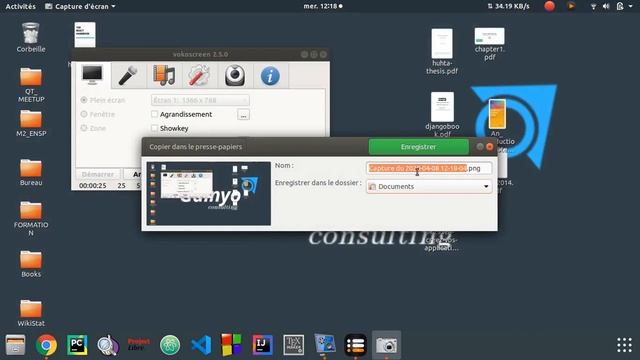Open the Agrandissement options ellipsis button

(243, 114)
